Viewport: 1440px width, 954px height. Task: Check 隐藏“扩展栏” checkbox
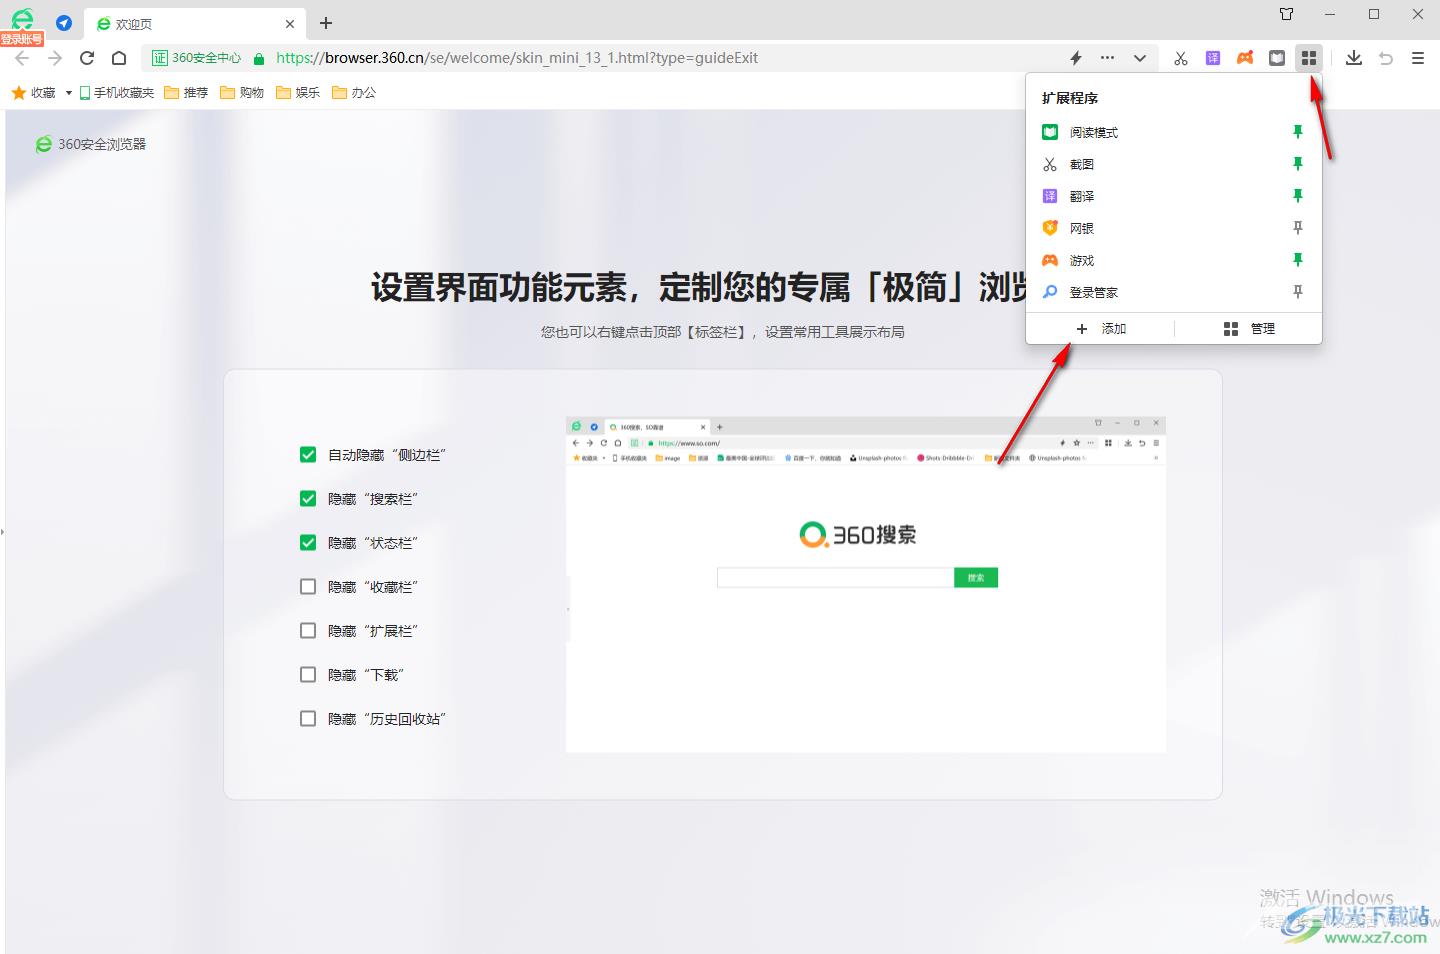308,631
